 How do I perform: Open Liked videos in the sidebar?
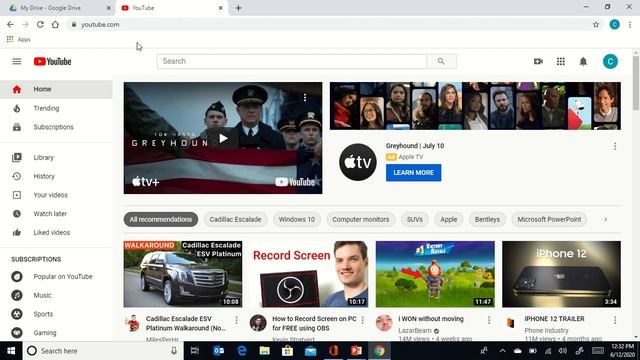coord(56,232)
